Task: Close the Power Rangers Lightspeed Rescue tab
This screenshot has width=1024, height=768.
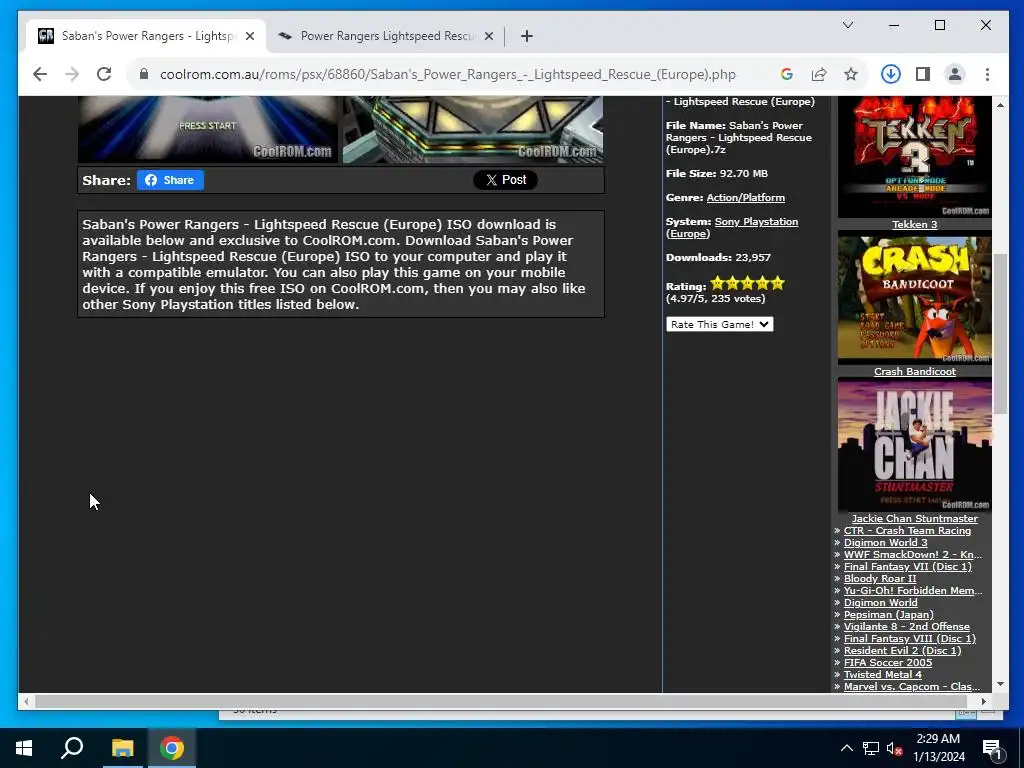Action: (x=488, y=37)
